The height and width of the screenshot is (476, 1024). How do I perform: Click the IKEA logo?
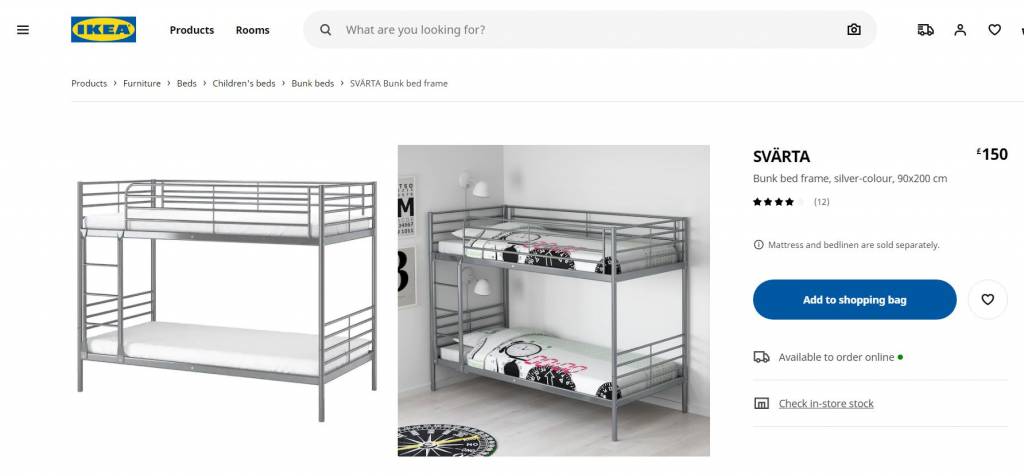[x=103, y=29]
